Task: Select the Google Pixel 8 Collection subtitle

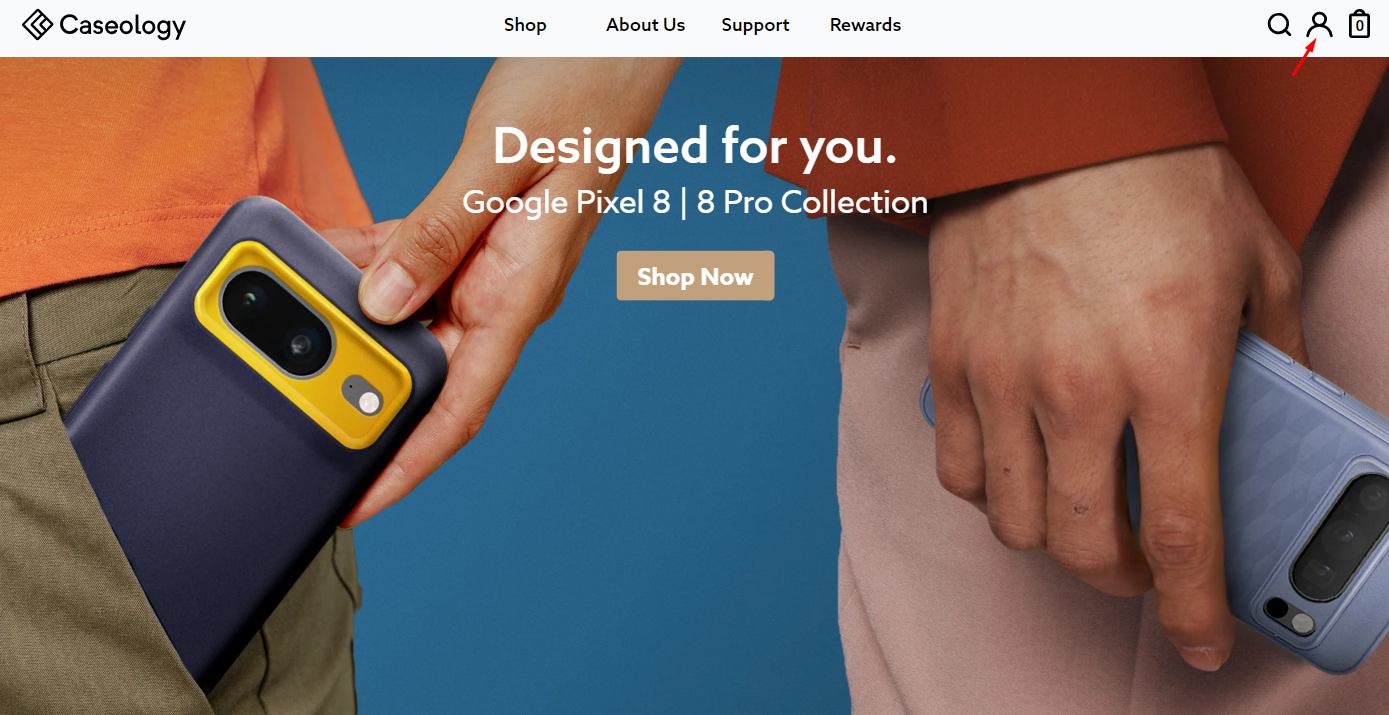Action: 695,203
